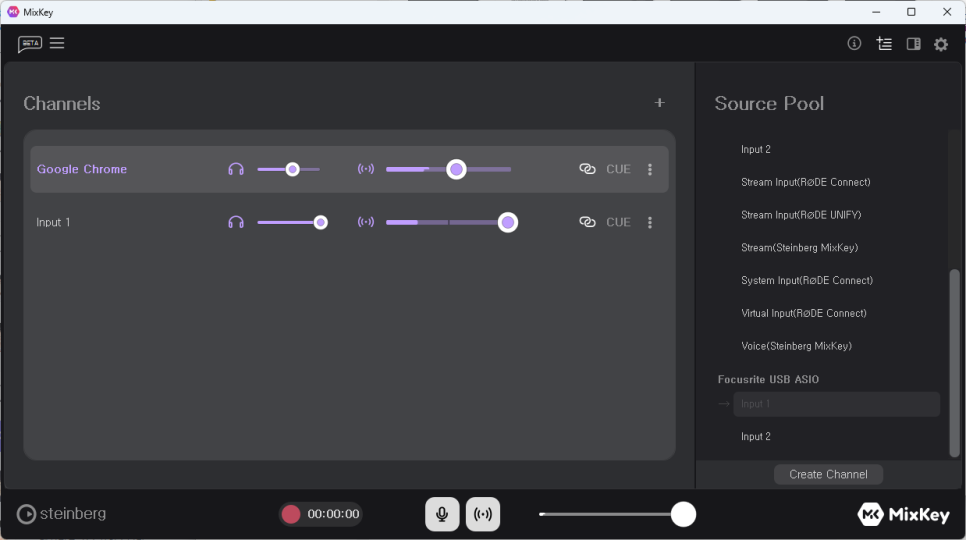Open more options for Input 1 channel
The width and height of the screenshot is (966, 540).
coord(650,222)
